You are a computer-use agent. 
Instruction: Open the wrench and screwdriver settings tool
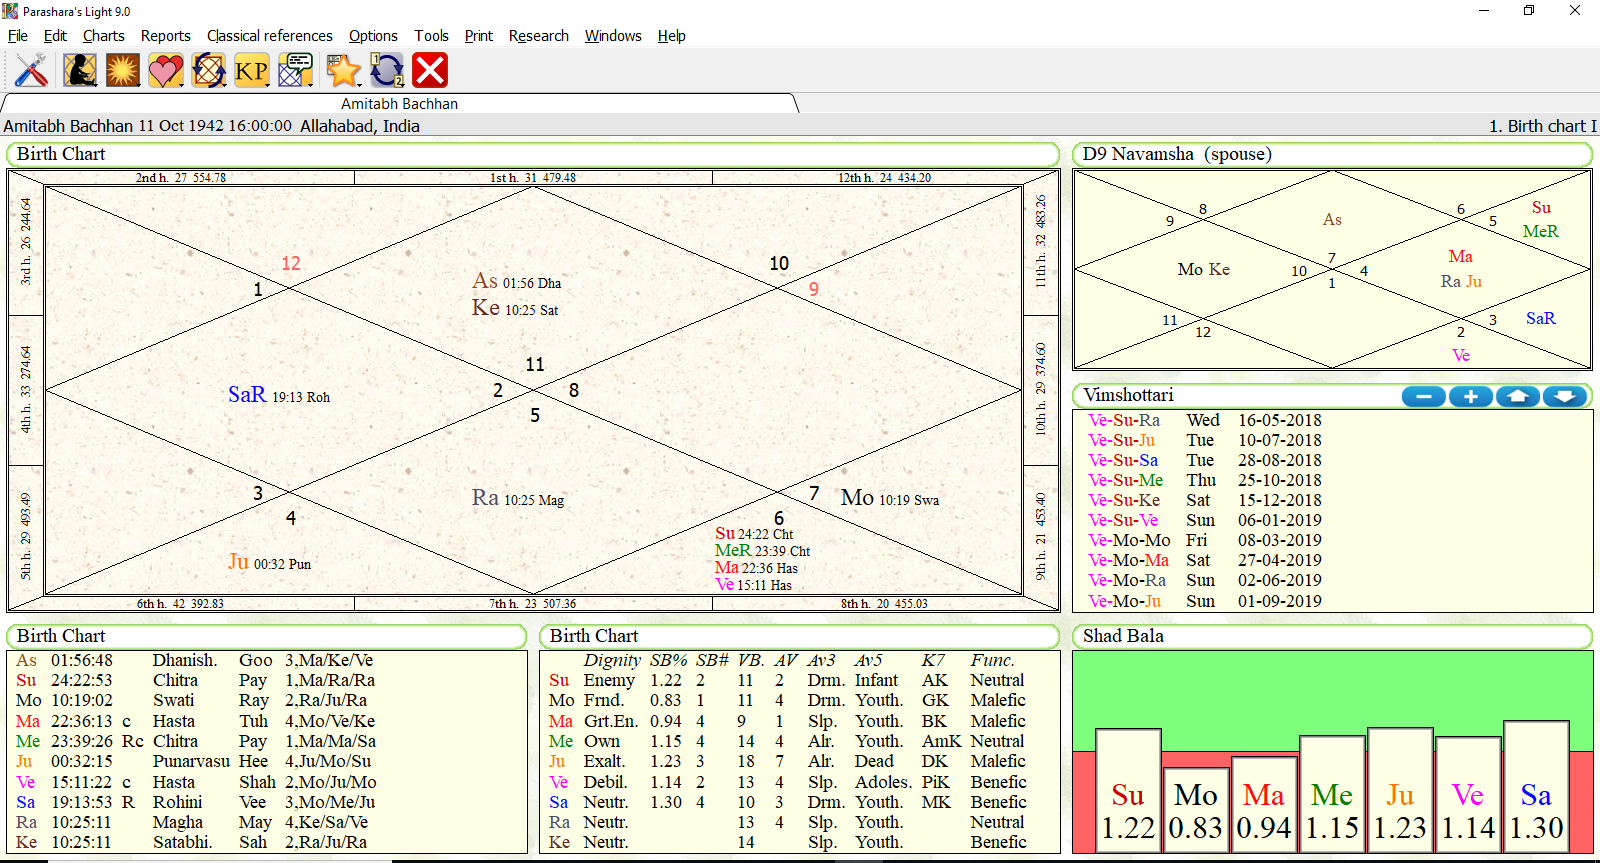click(31, 71)
